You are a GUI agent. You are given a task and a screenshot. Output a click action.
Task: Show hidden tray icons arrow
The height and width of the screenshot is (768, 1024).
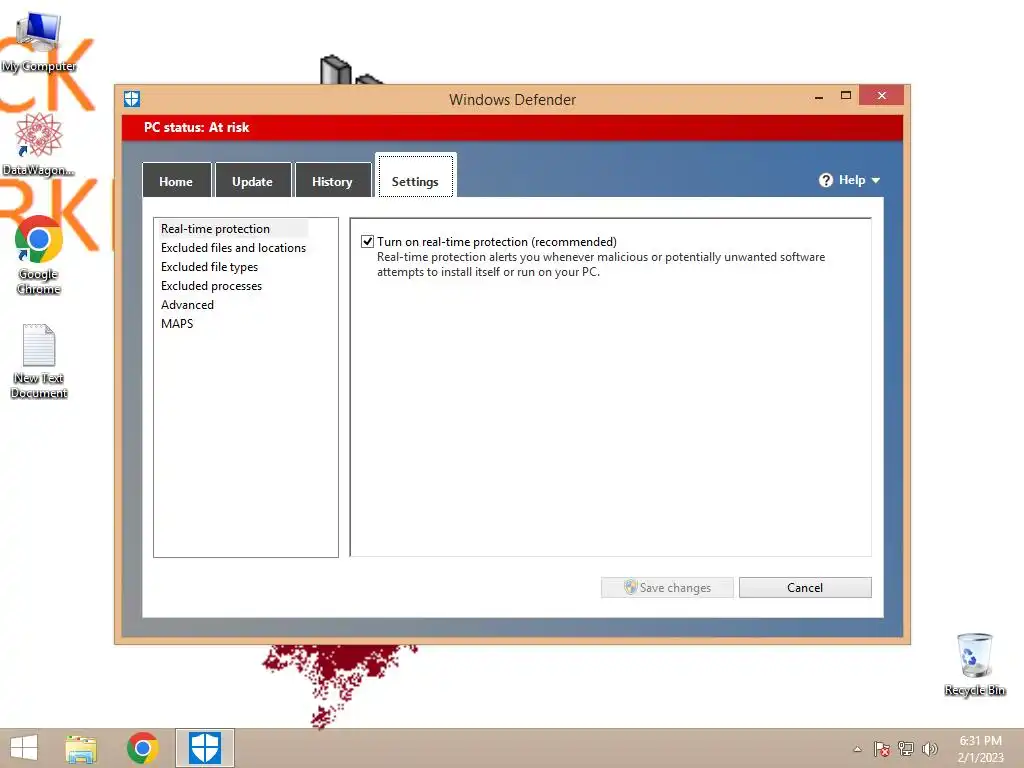(x=857, y=749)
